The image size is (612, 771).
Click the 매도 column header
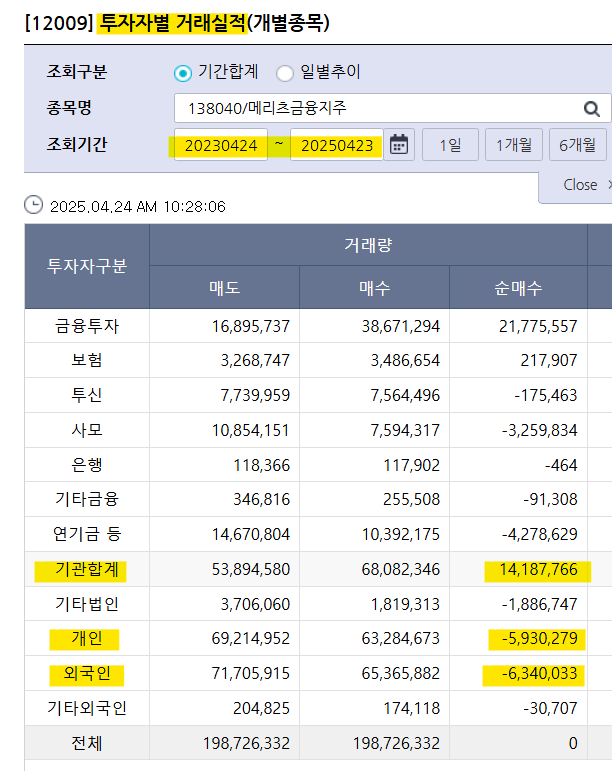coord(225,288)
